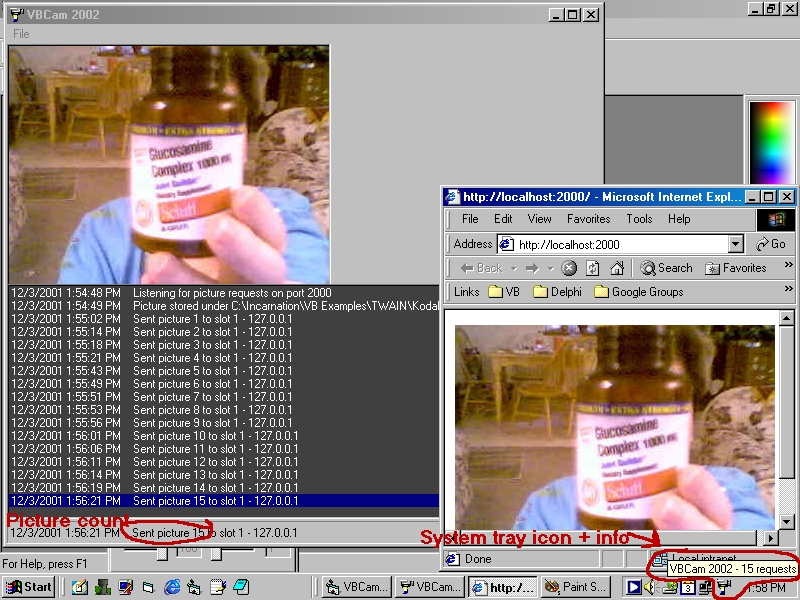Open the Internet Explorer title bar system icon
Viewport: 800px width, 600px height.
[x=452, y=197]
